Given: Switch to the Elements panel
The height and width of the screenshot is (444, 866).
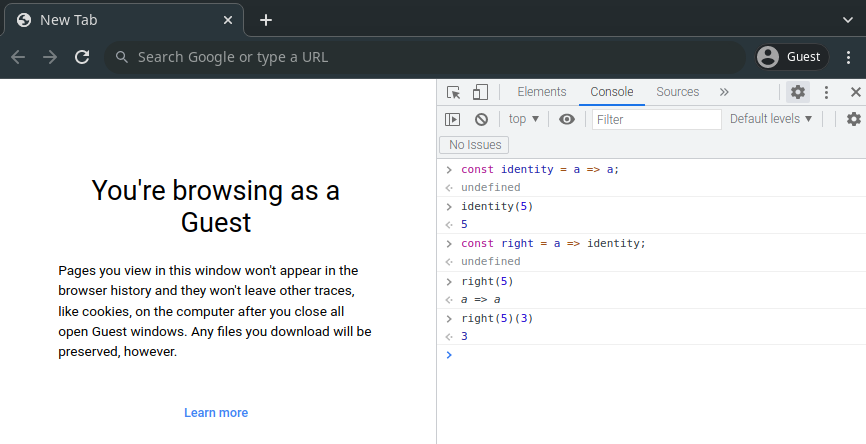Looking at the screenshot, I should point(542,92).
